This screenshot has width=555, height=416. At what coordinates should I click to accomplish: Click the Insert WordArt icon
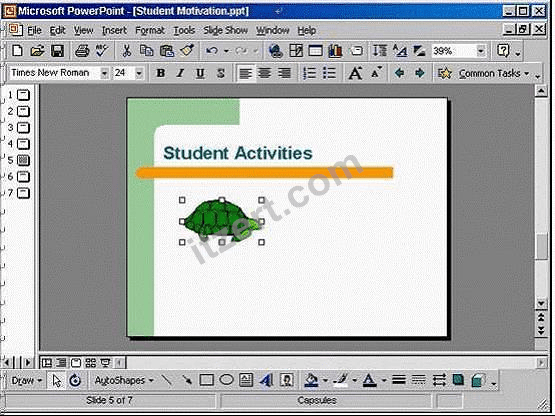(x=266, y=380)
